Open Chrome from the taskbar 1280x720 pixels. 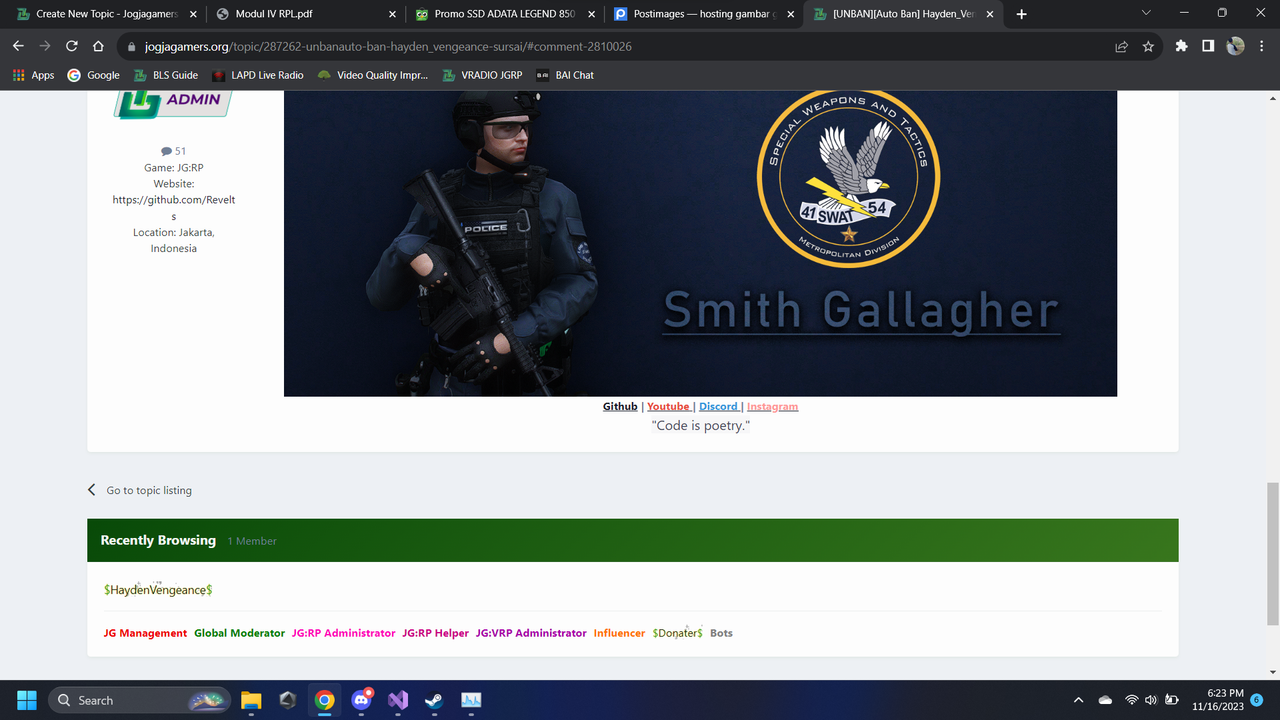(x=325, y=700)
